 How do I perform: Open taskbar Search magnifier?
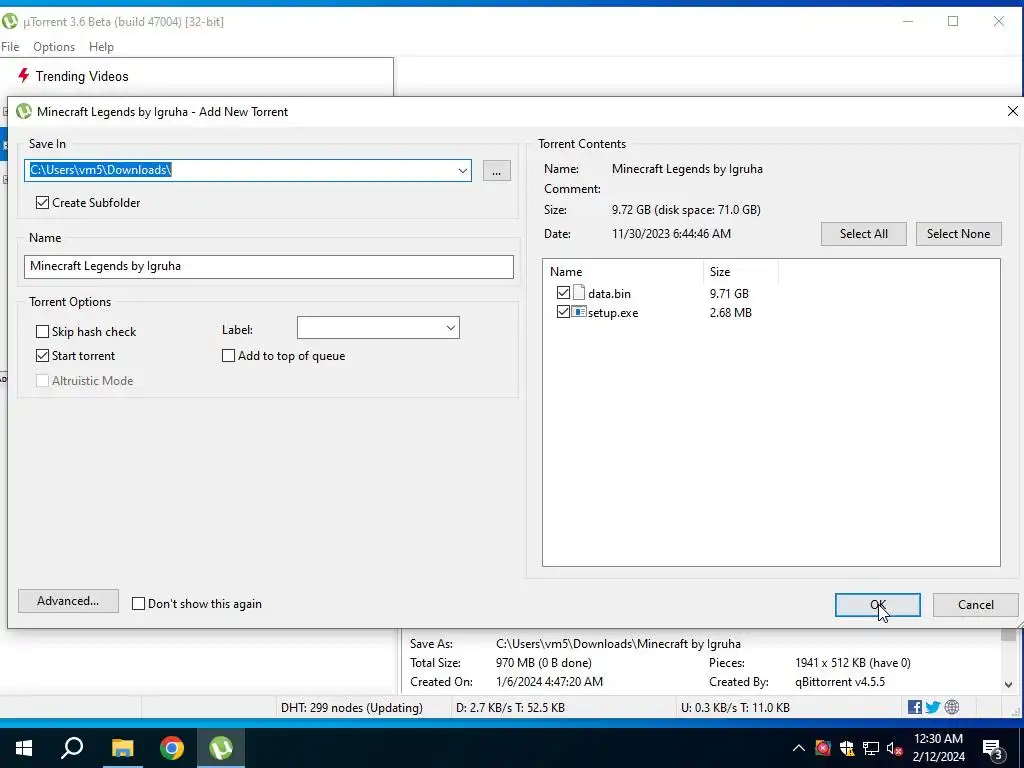[x=72, y=748]
